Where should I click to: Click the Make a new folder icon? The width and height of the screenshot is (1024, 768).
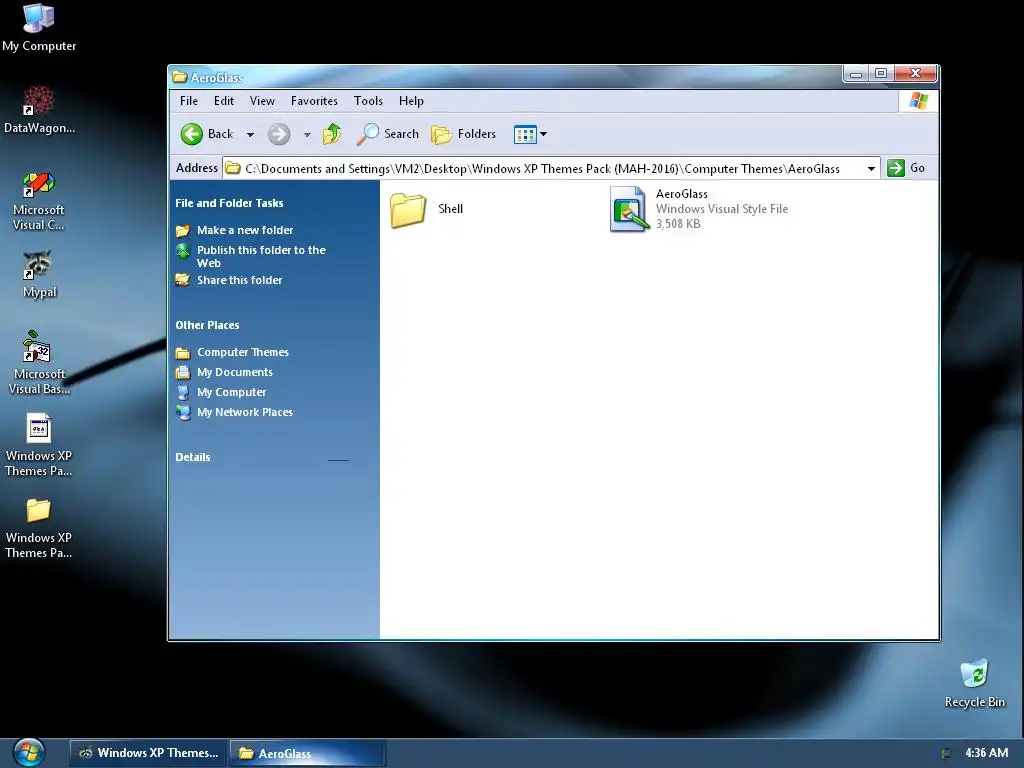pyautogui.click(x=183, y=231)
